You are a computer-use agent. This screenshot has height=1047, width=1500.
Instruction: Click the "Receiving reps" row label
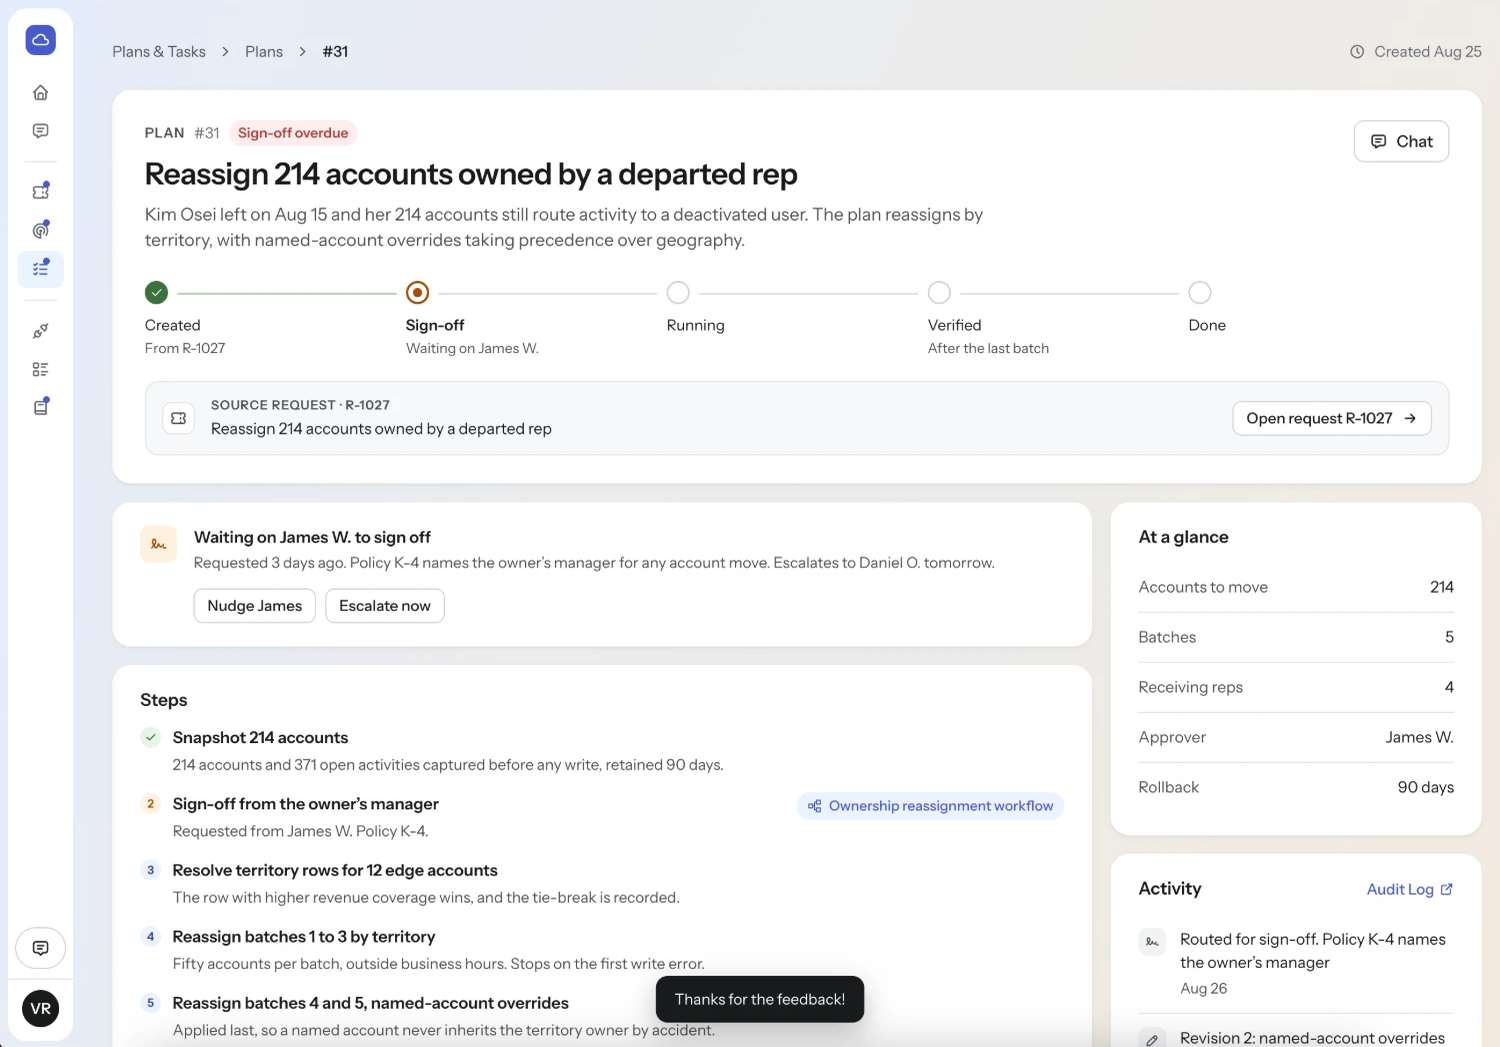pos(1191,687)
